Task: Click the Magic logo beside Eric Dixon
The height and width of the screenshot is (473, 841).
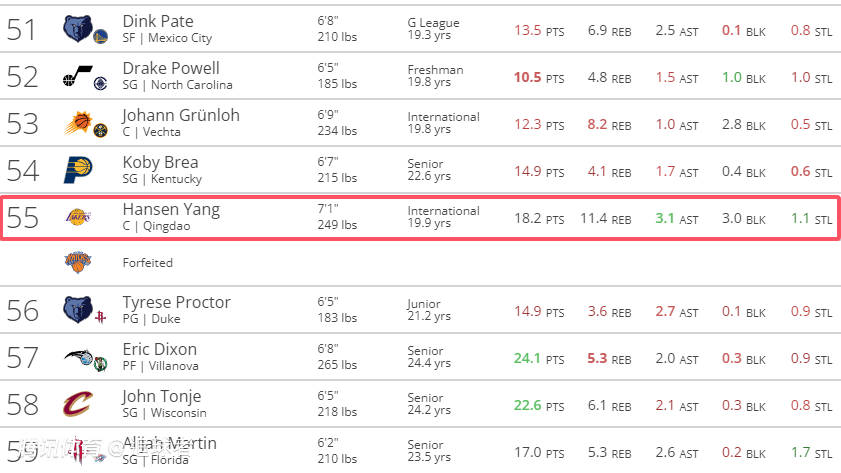Action: click(x=75, y=357)
